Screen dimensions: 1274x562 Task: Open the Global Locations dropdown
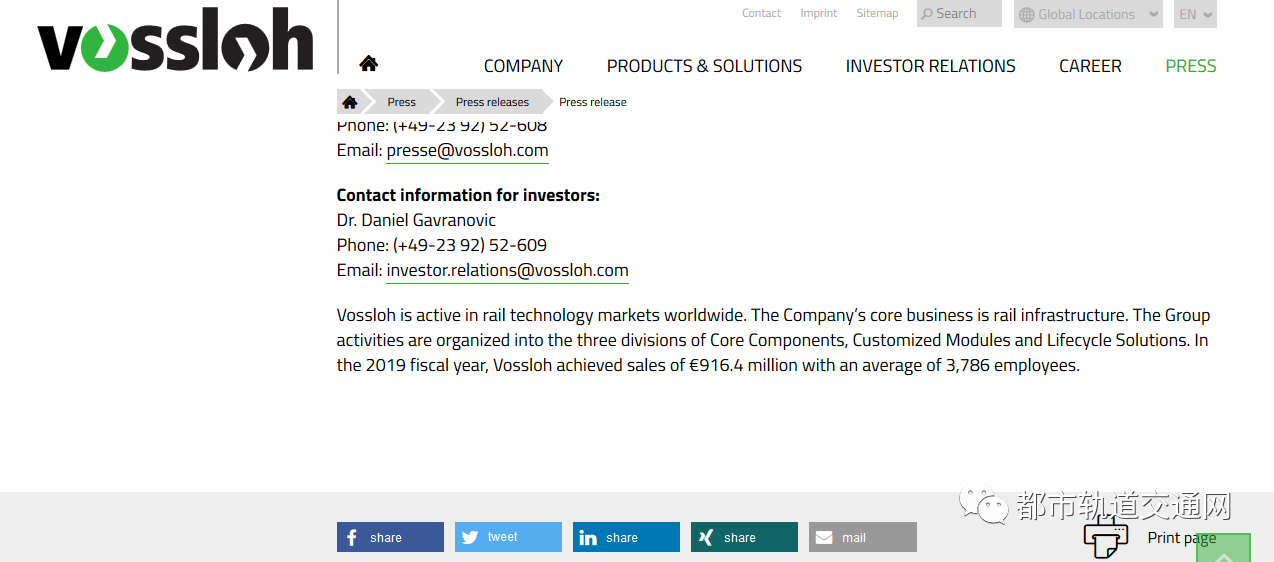pos(1088,14)
